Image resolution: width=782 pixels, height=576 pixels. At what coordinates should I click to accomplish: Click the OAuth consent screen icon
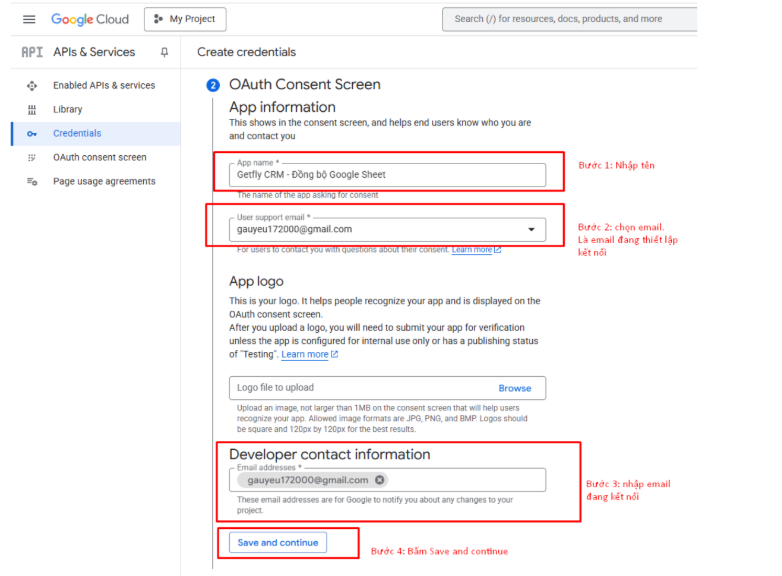tap(32, 158)
